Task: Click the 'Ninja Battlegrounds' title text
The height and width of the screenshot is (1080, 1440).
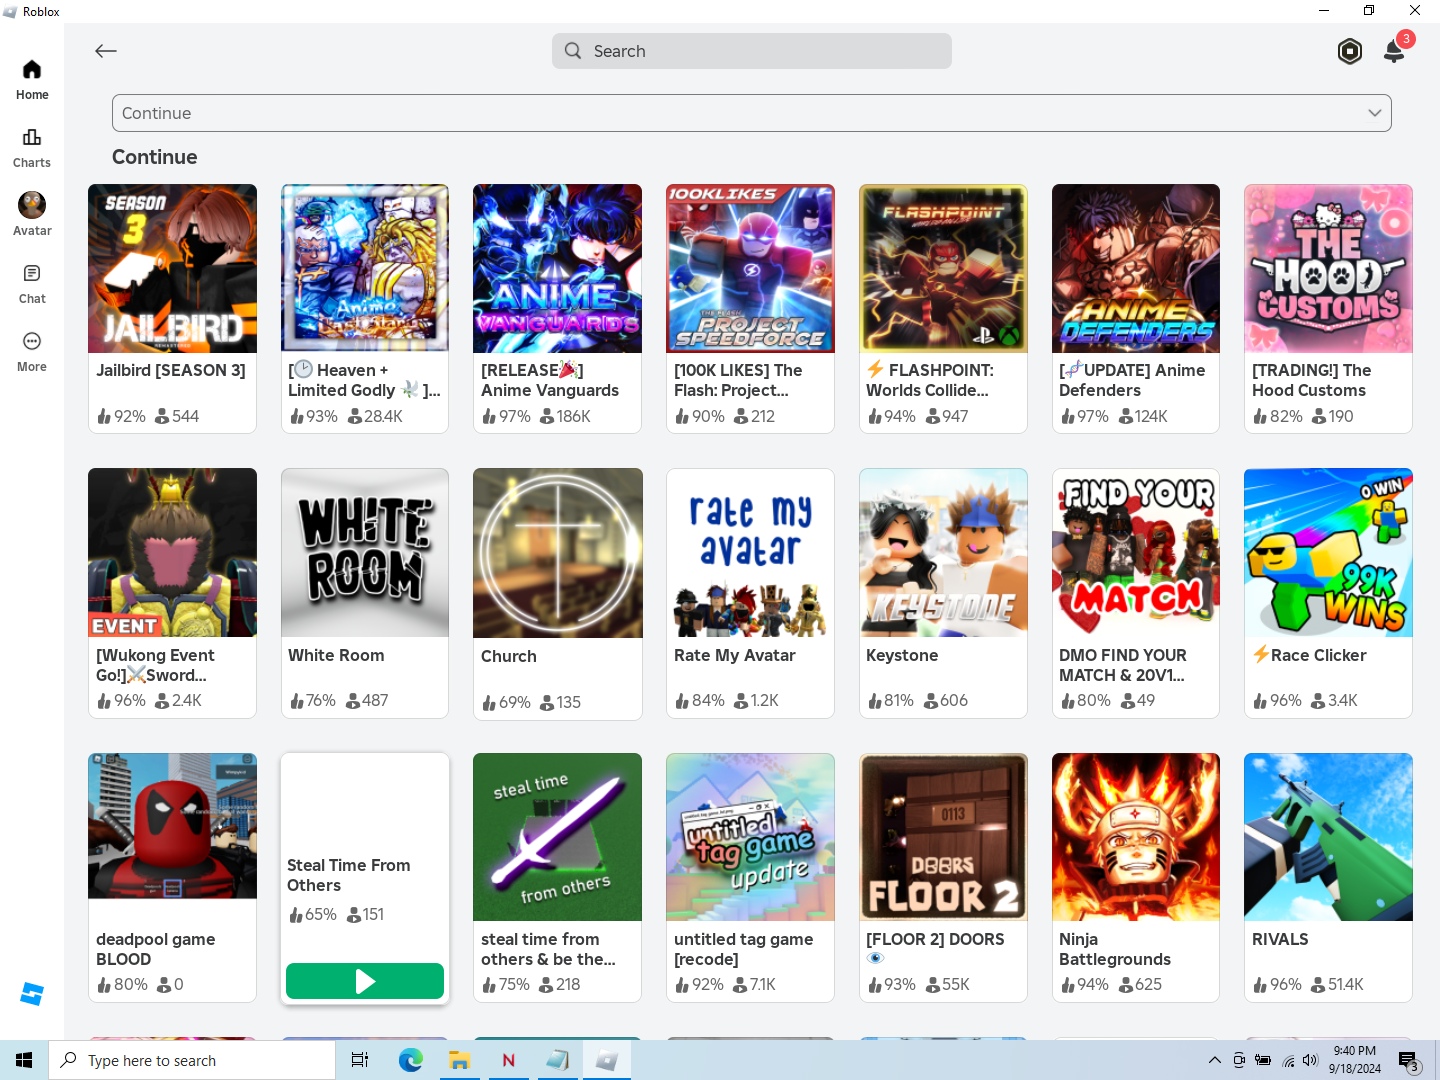Action: (x=1115, y=949)
